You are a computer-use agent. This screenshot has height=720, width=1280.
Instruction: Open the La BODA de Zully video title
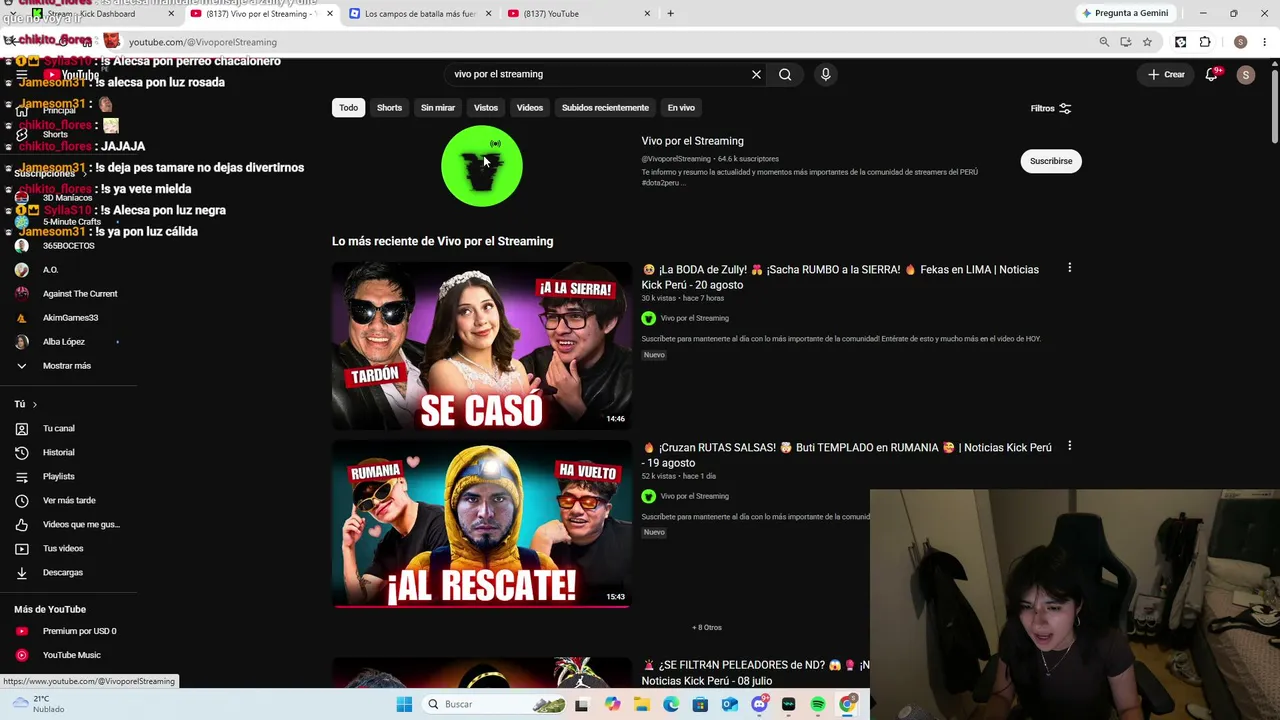point(840,277)
